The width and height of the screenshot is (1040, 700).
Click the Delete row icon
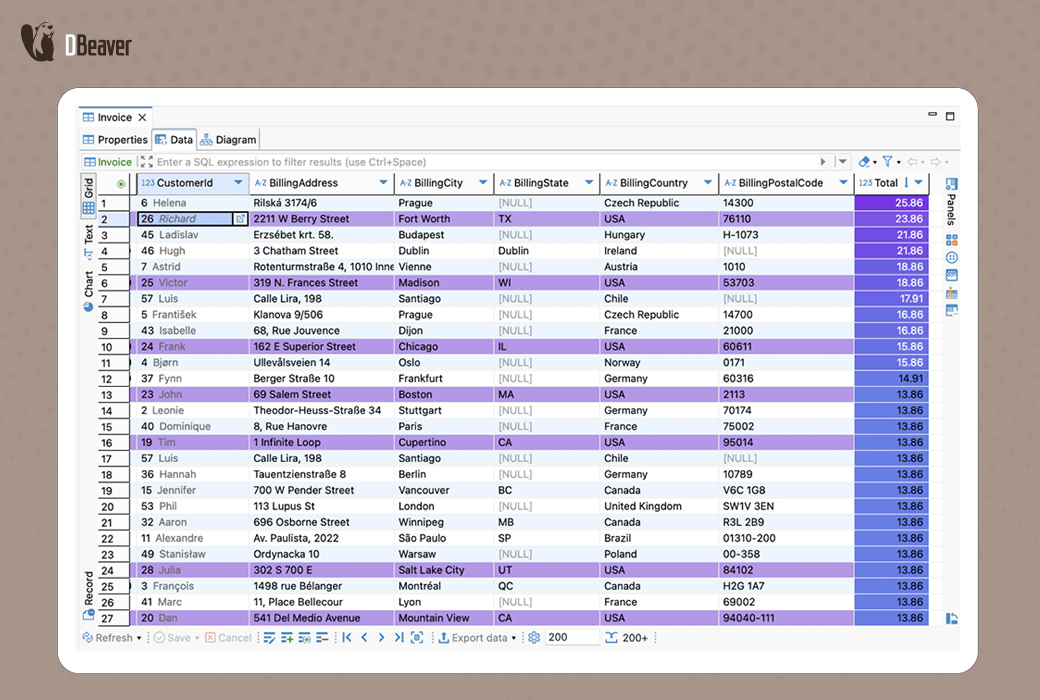coord(321,638)
